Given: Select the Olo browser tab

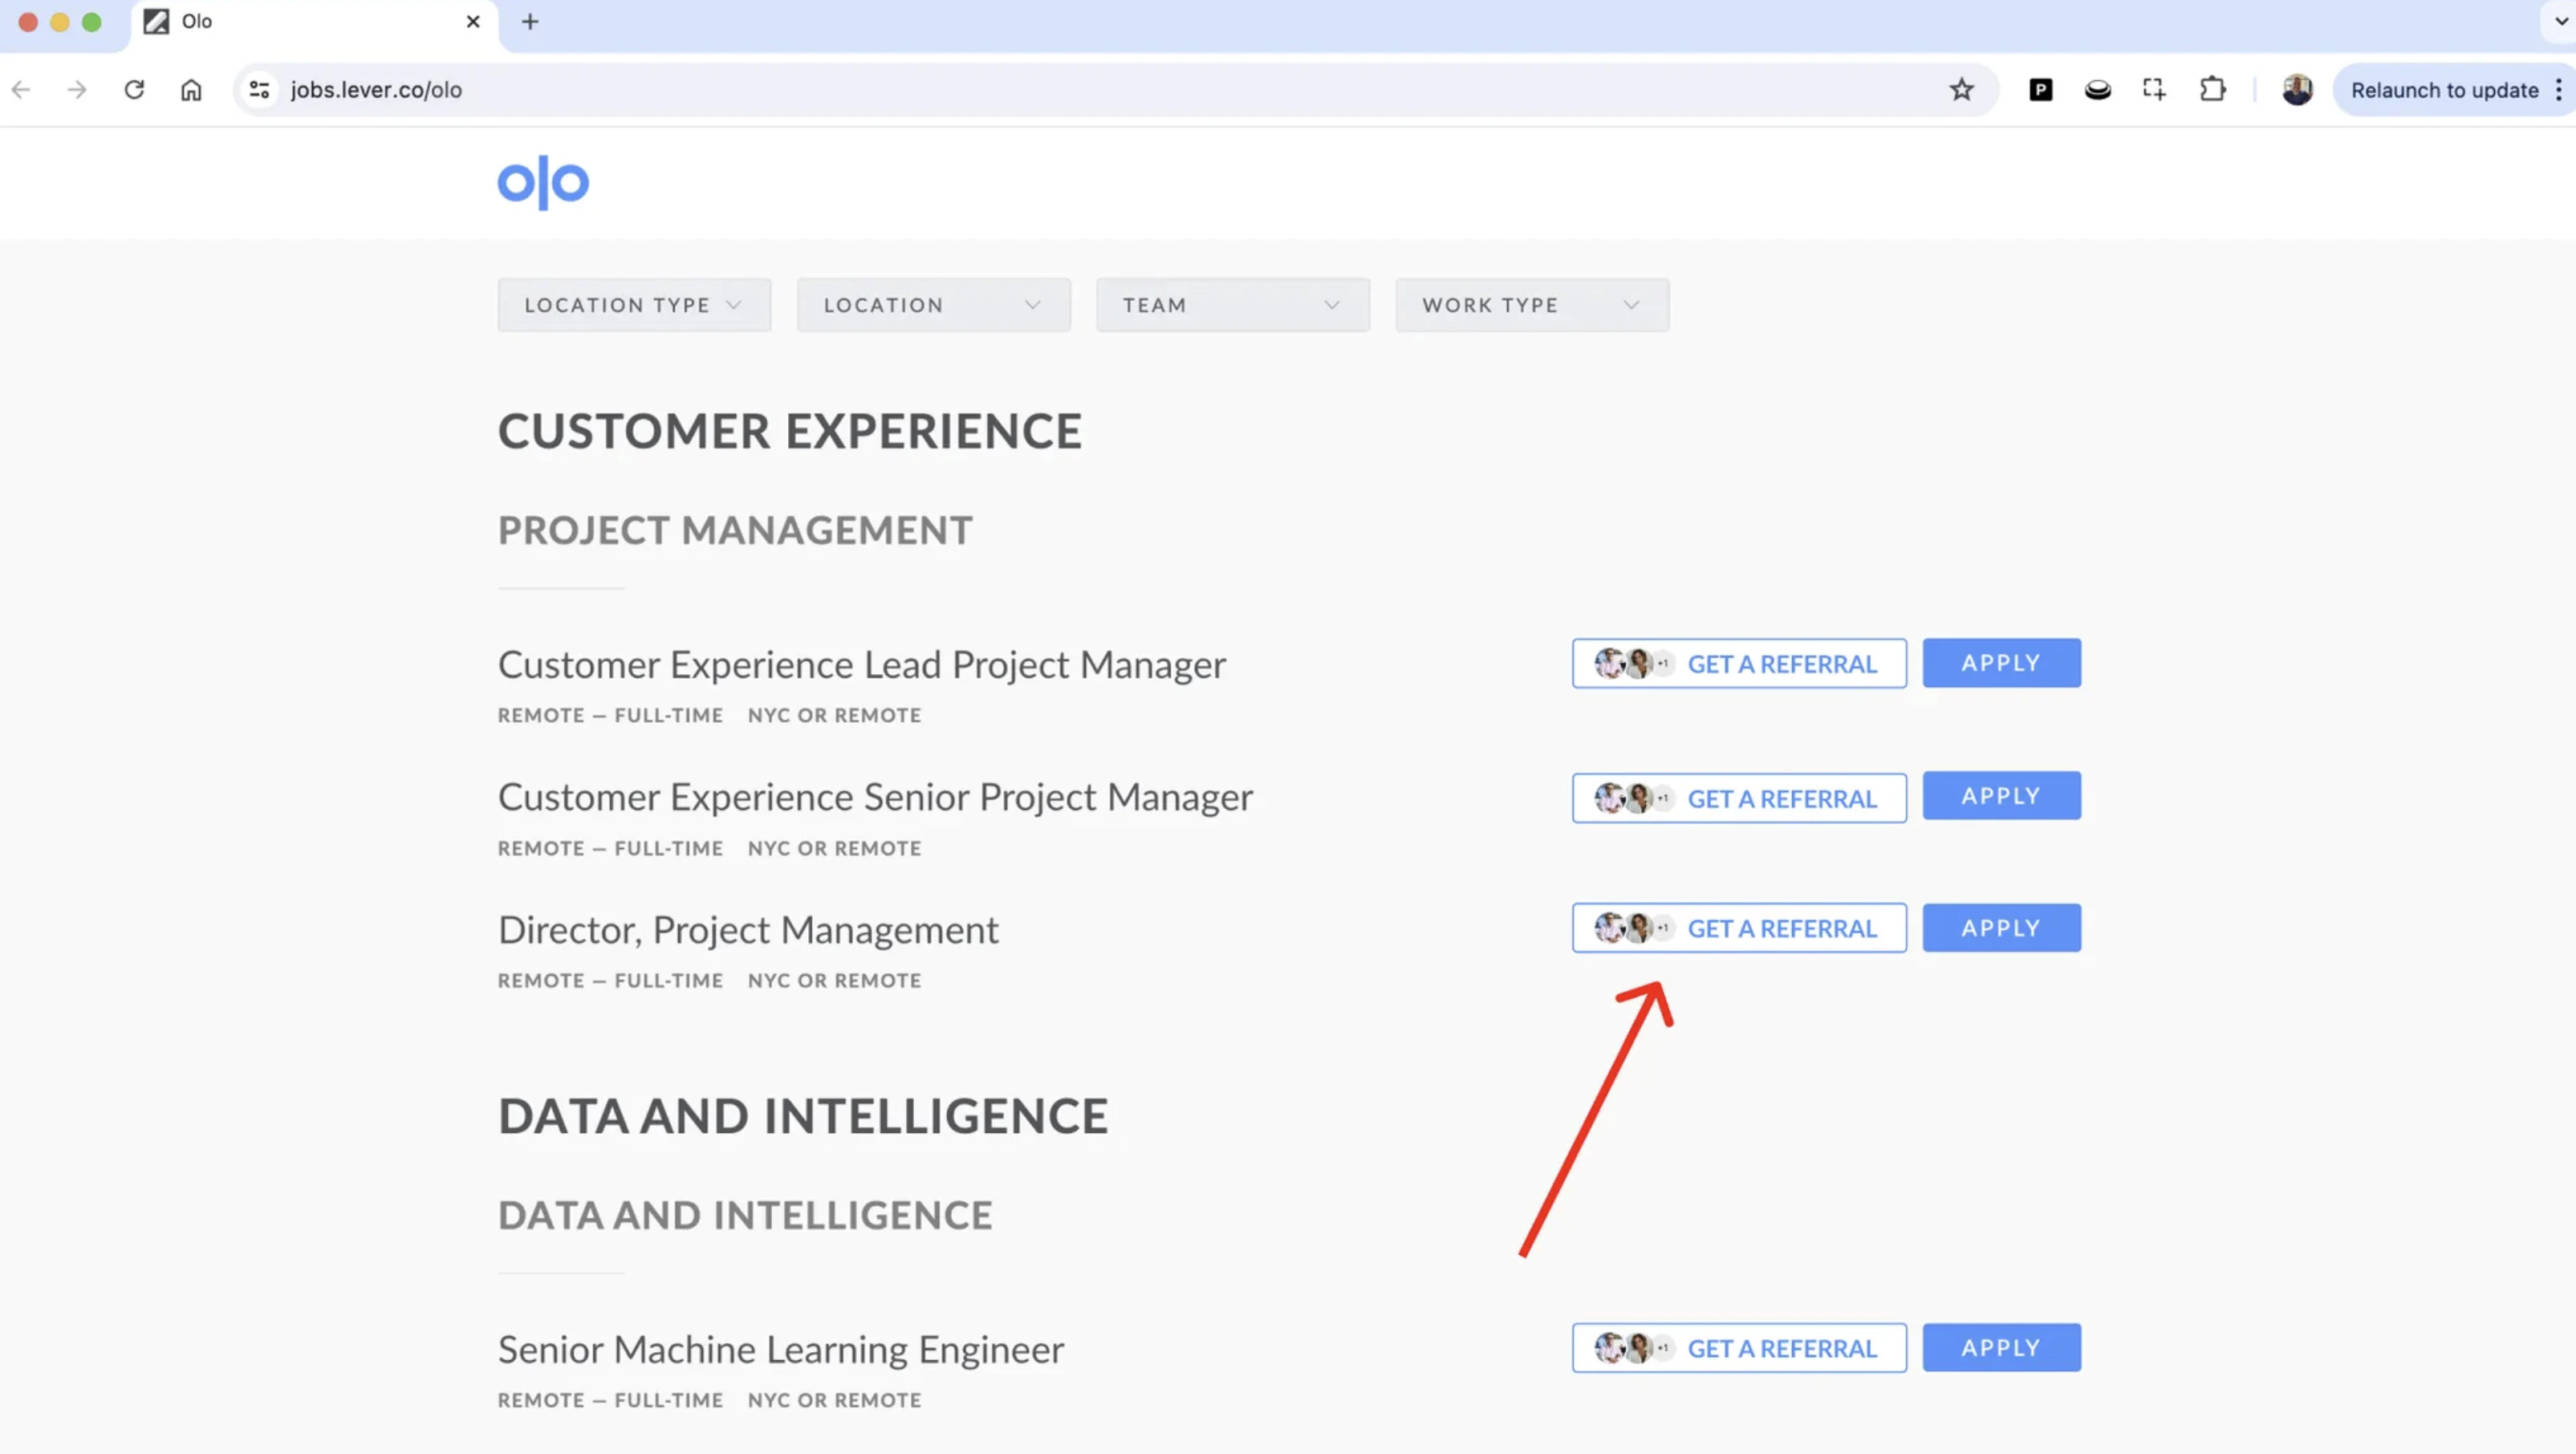Looking at the screenshot, I should pos(300,21).
